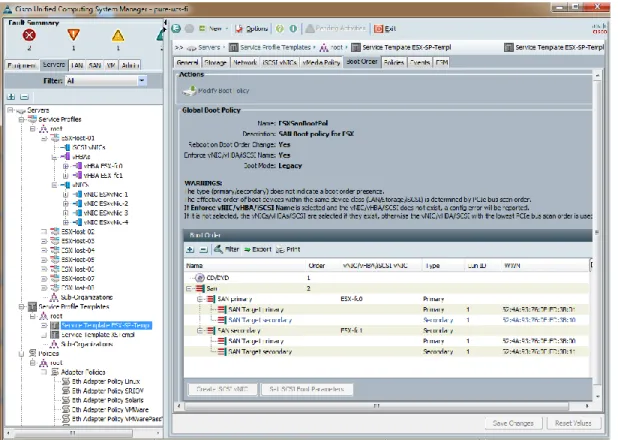Expand vNIC ESXvNic-2 node

click(66, 203)
